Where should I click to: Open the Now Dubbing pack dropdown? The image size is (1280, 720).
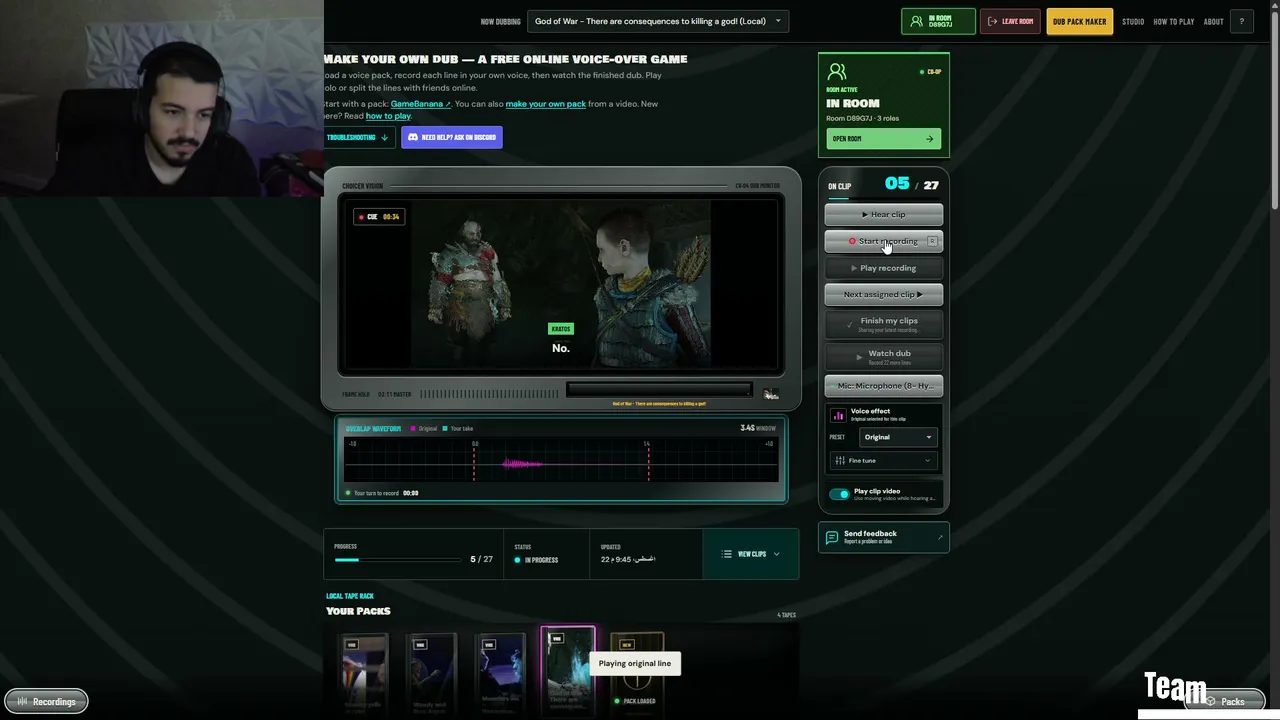(658, 21)
